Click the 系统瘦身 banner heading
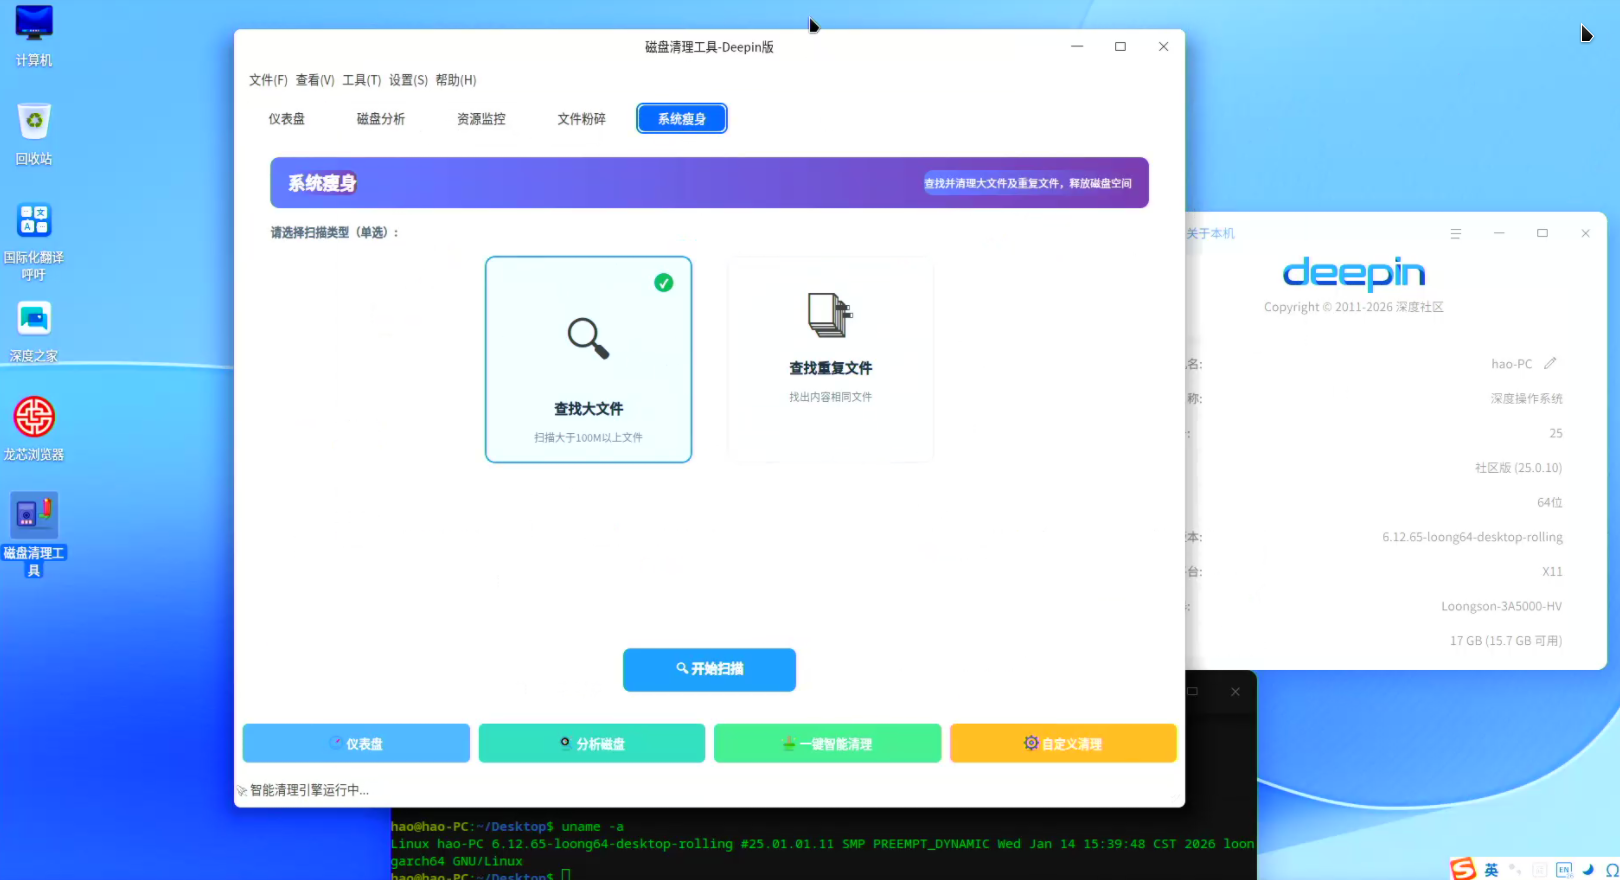Screen dimensions: 1620x880 point(322,183)
